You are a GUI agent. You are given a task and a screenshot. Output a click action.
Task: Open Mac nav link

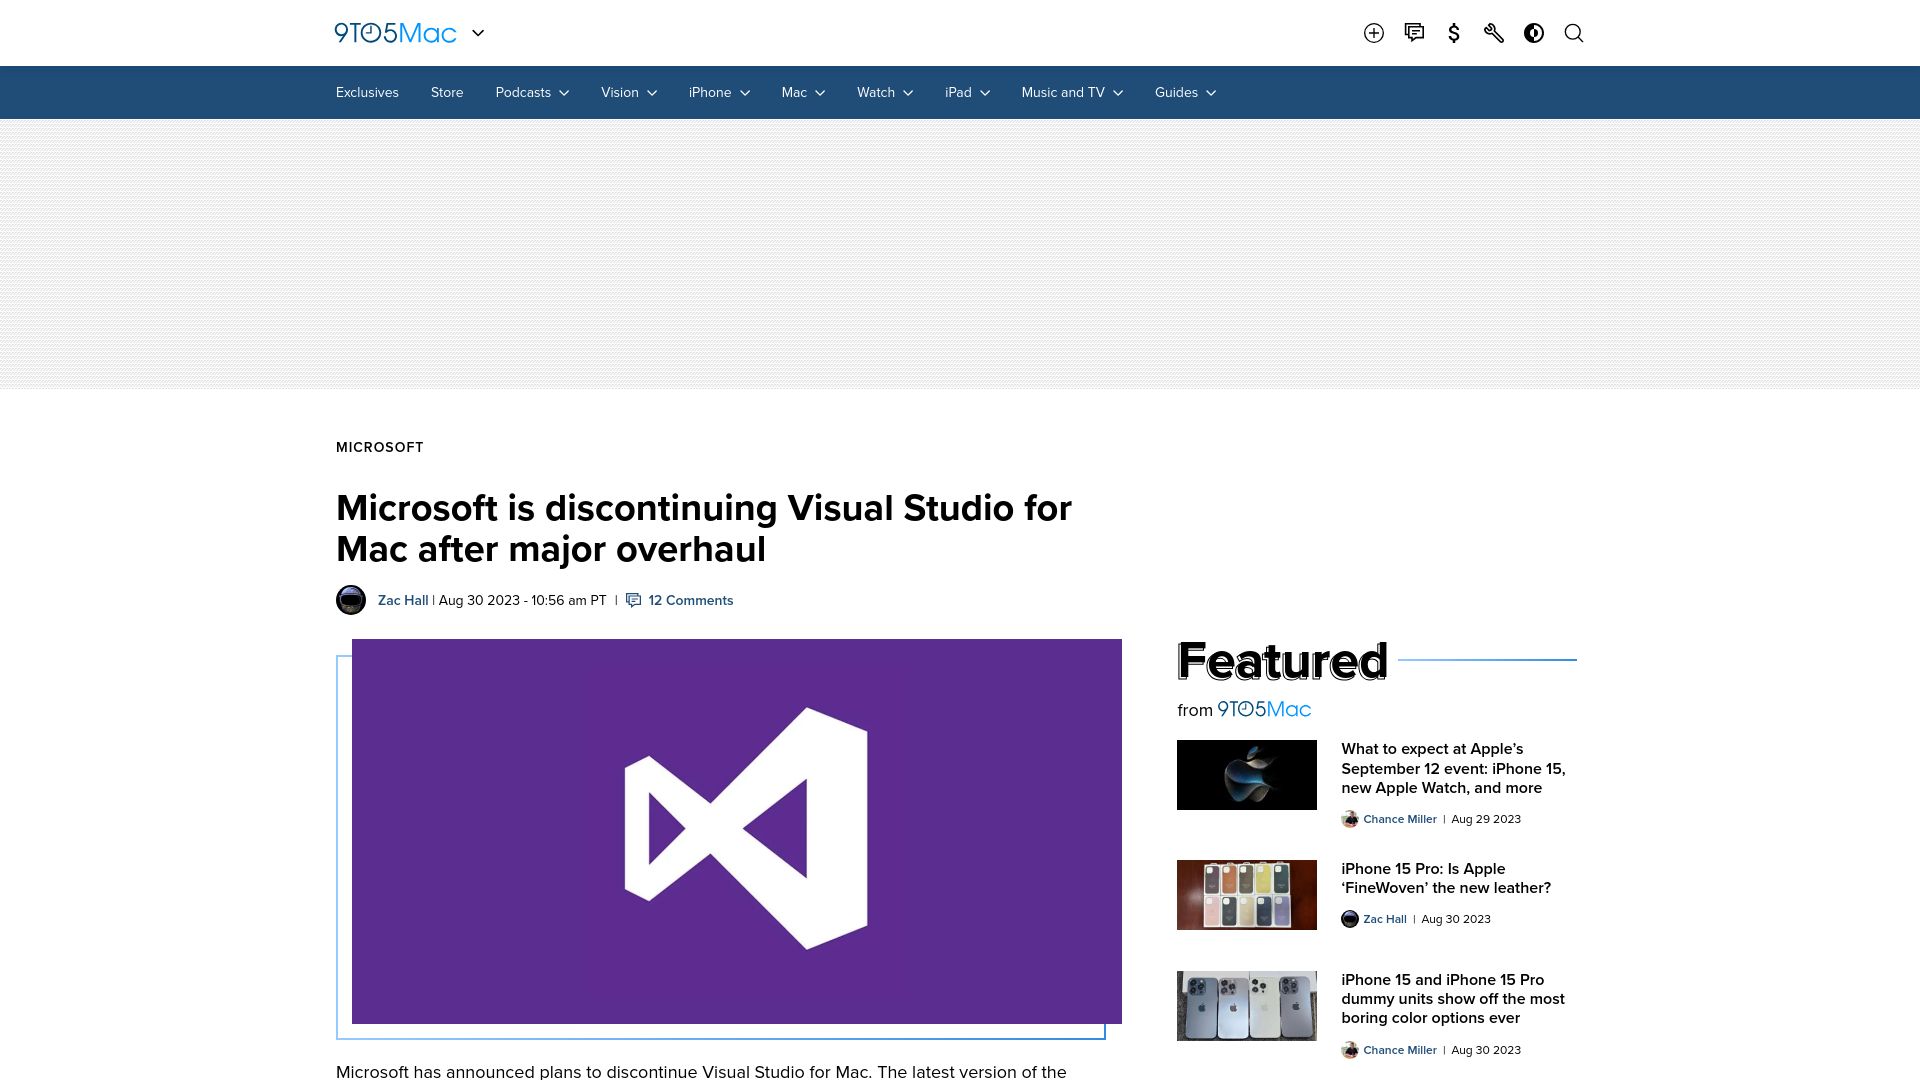click(x=794, y=92)
